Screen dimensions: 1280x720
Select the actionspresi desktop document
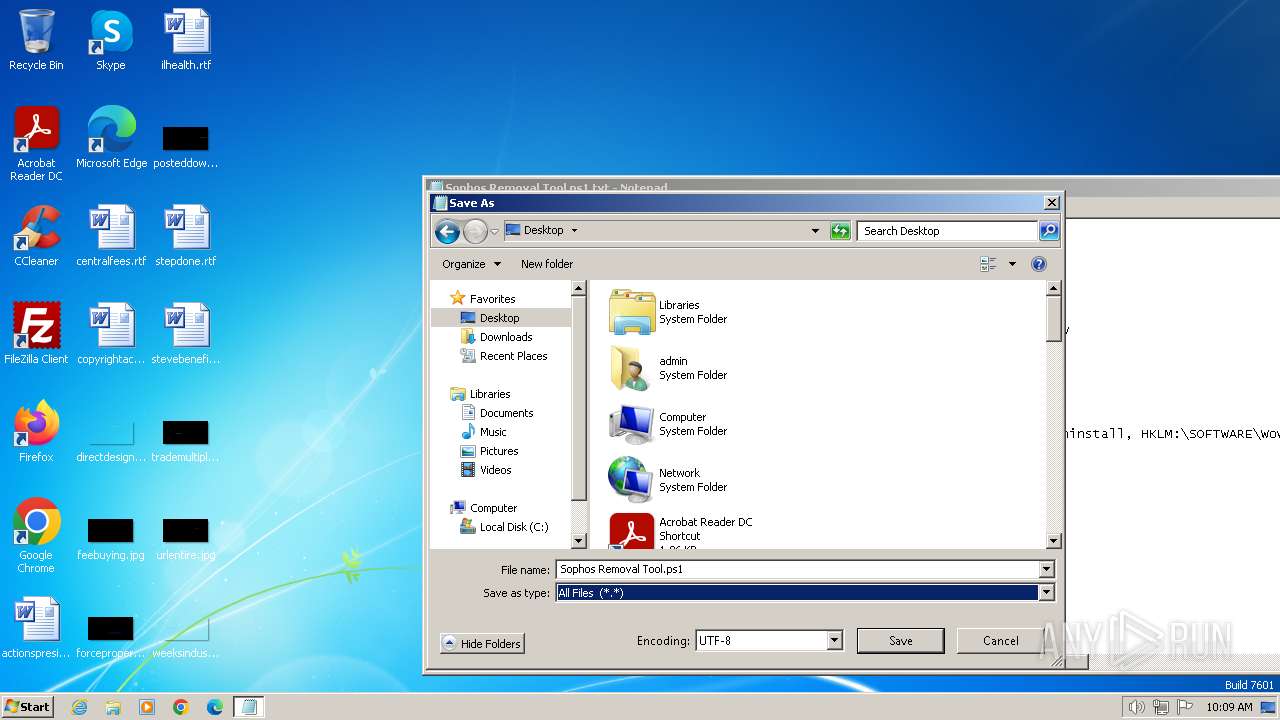coord(38,628)
